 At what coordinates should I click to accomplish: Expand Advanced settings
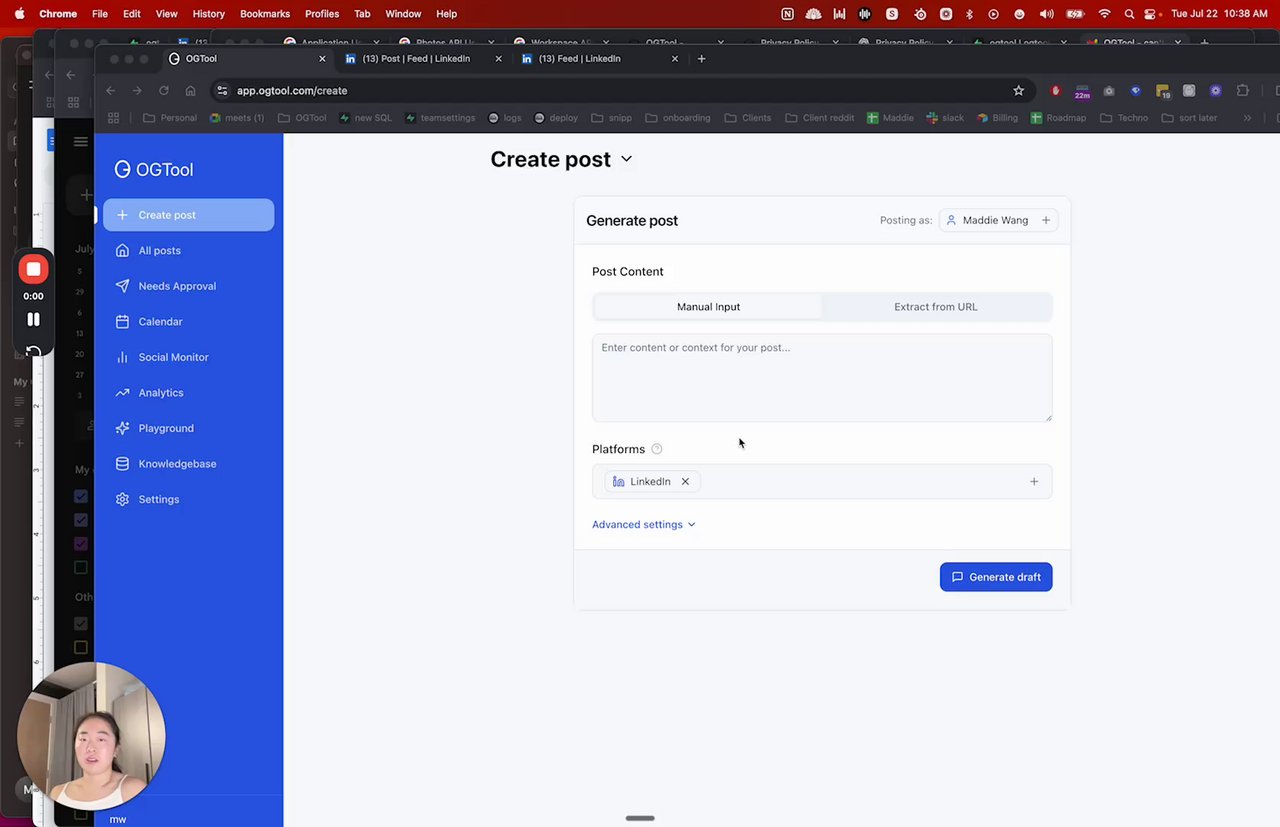(x=643, y=525)
